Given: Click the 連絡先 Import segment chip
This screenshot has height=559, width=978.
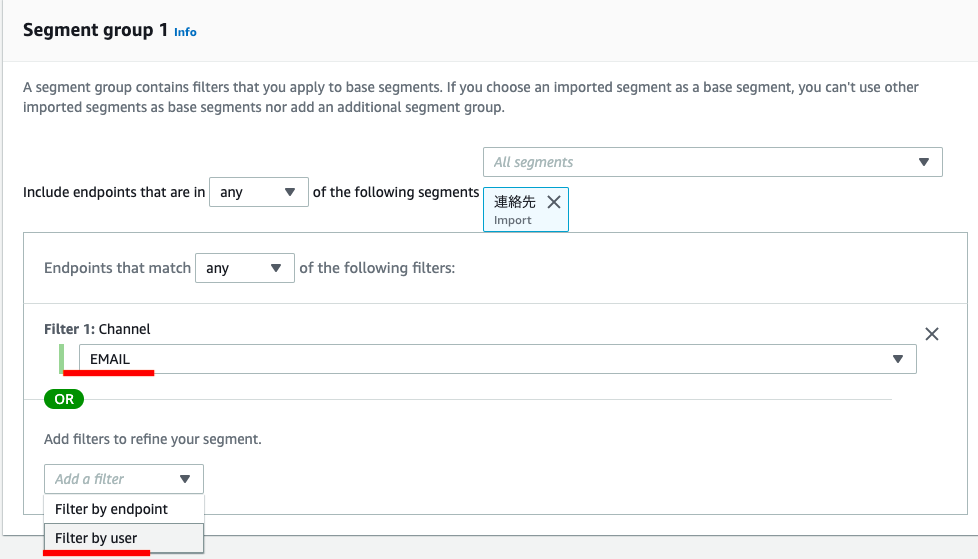Looking at the screenshot, I should pos(515,210).
